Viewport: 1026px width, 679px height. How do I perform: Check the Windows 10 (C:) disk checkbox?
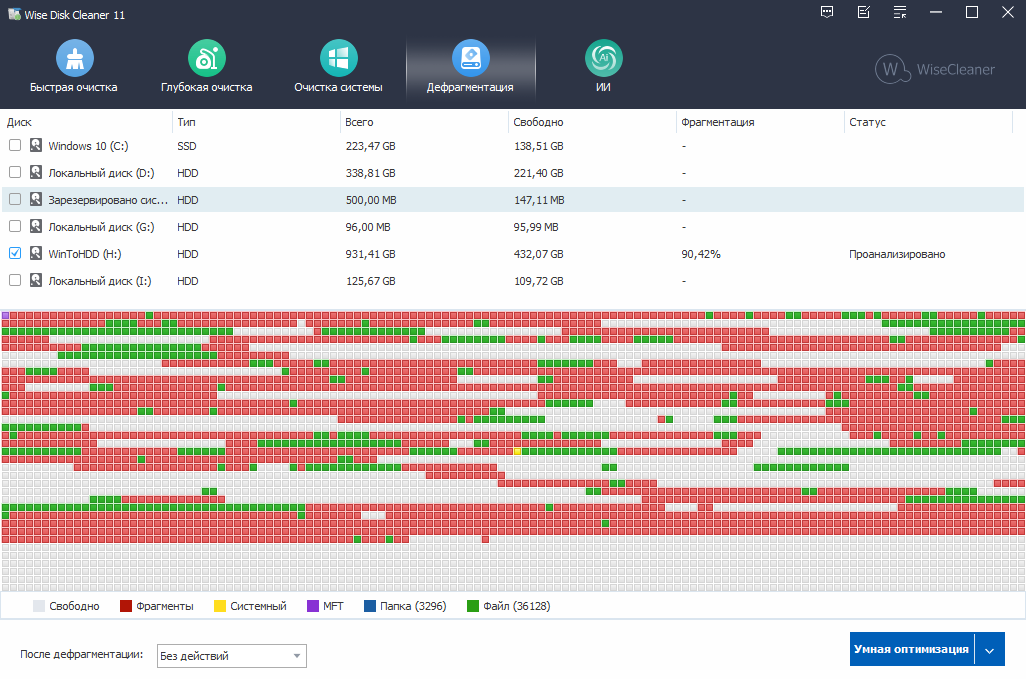click(15, 145)
